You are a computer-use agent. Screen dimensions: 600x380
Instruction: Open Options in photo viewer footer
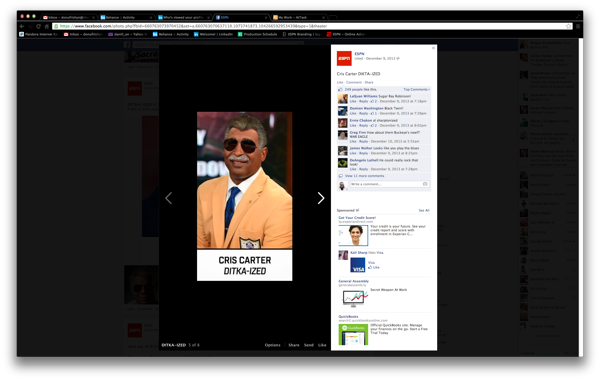click(272, 345)
